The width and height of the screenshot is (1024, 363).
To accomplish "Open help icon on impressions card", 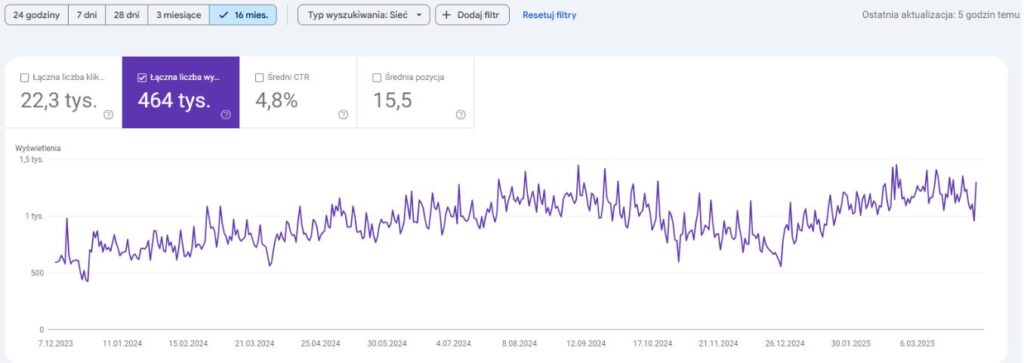I will [x=226, y=115].
